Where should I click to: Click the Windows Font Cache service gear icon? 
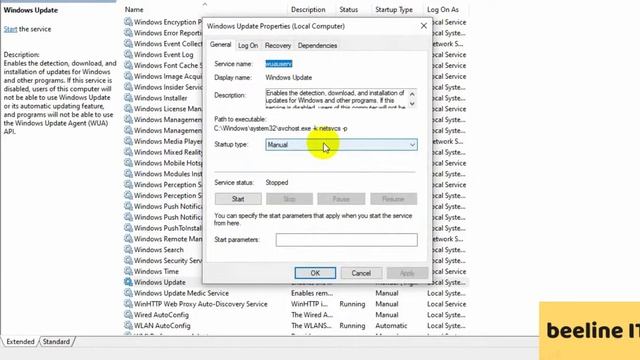(x=128, y=65)
